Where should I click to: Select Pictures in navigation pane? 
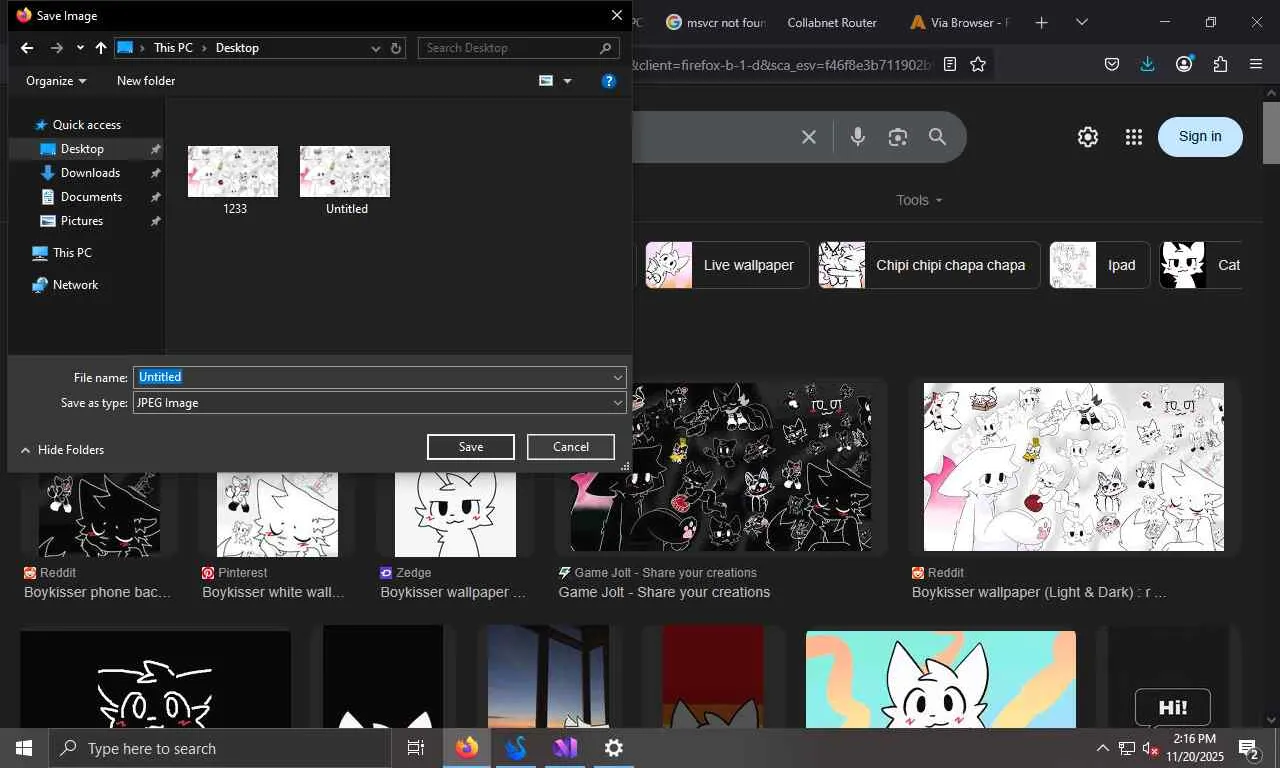(81, 221)
